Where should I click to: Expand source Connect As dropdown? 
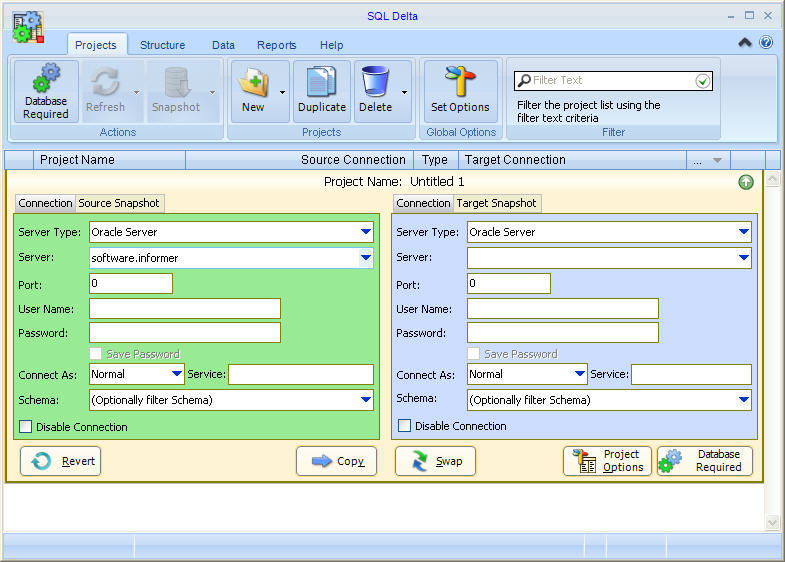[x=176, y=374]
